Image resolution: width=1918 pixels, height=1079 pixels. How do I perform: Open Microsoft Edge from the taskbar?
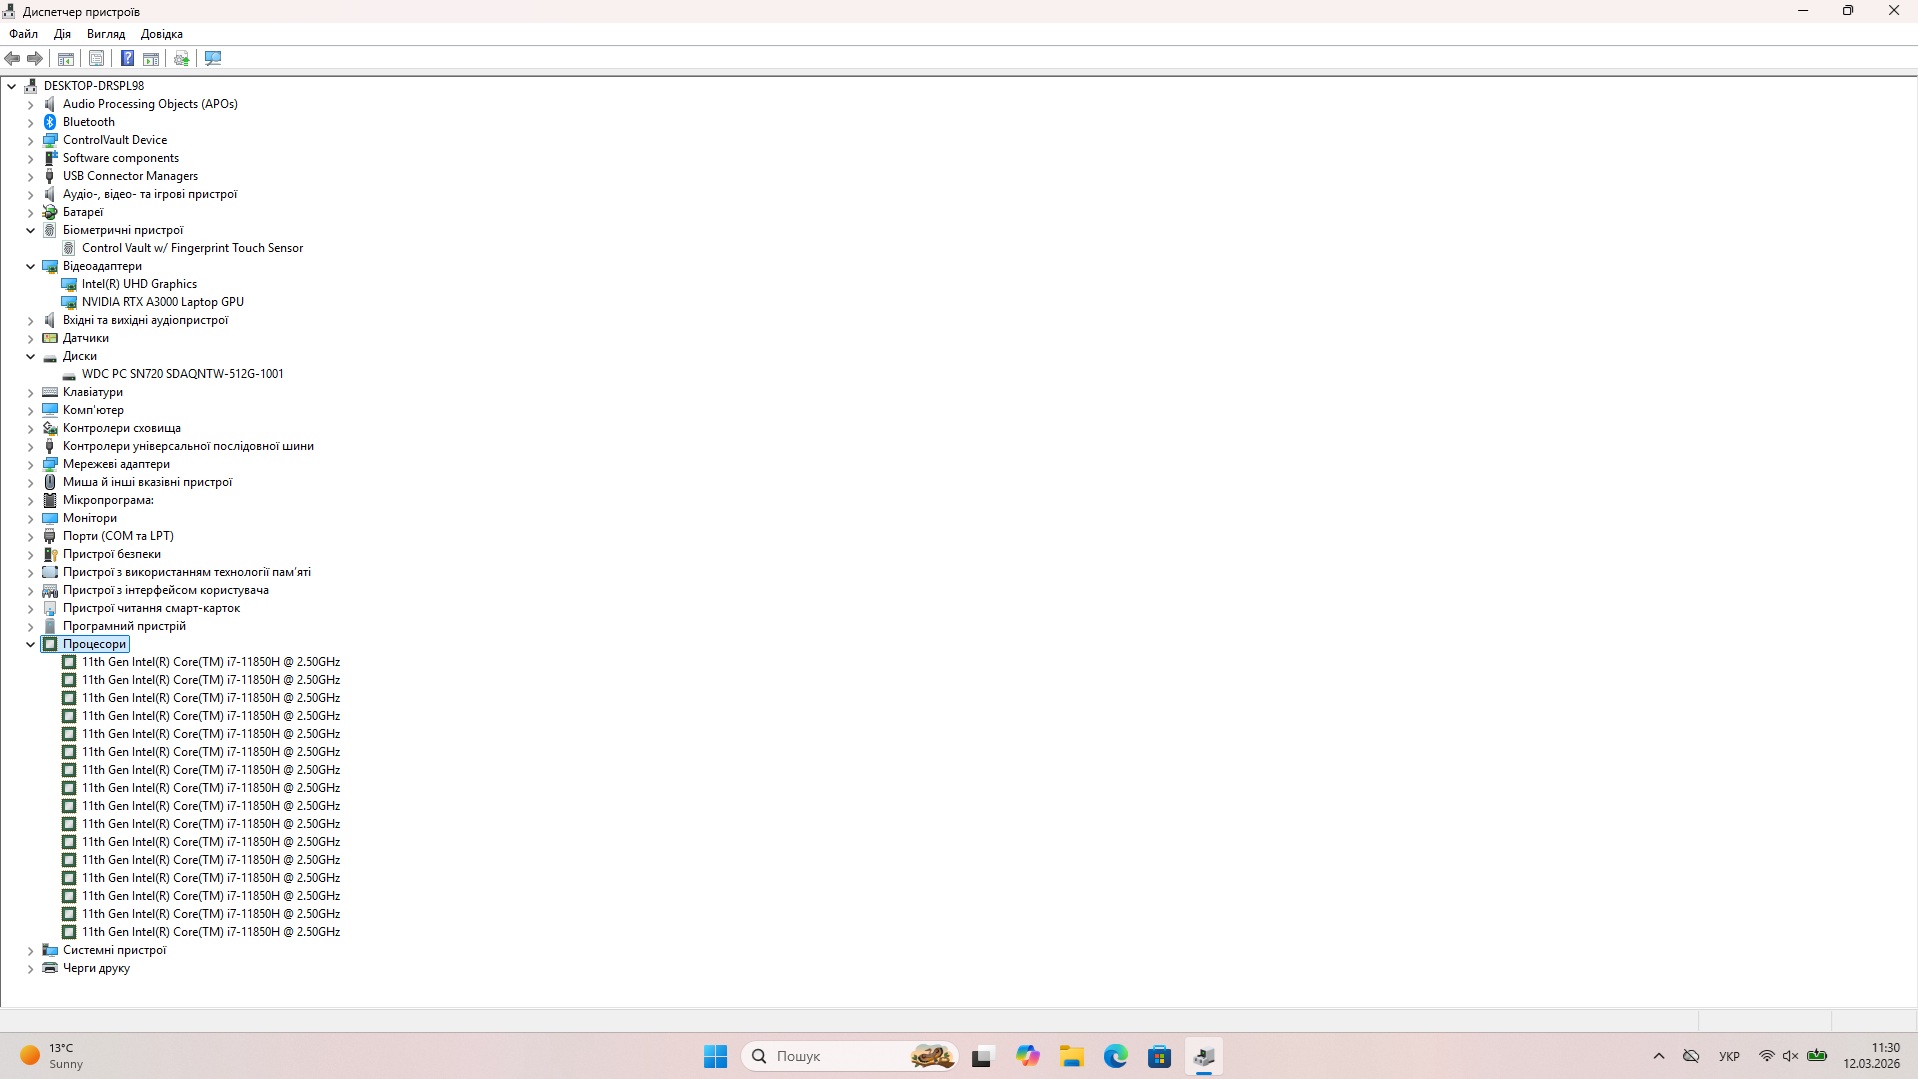[x=1115, y=1056]
